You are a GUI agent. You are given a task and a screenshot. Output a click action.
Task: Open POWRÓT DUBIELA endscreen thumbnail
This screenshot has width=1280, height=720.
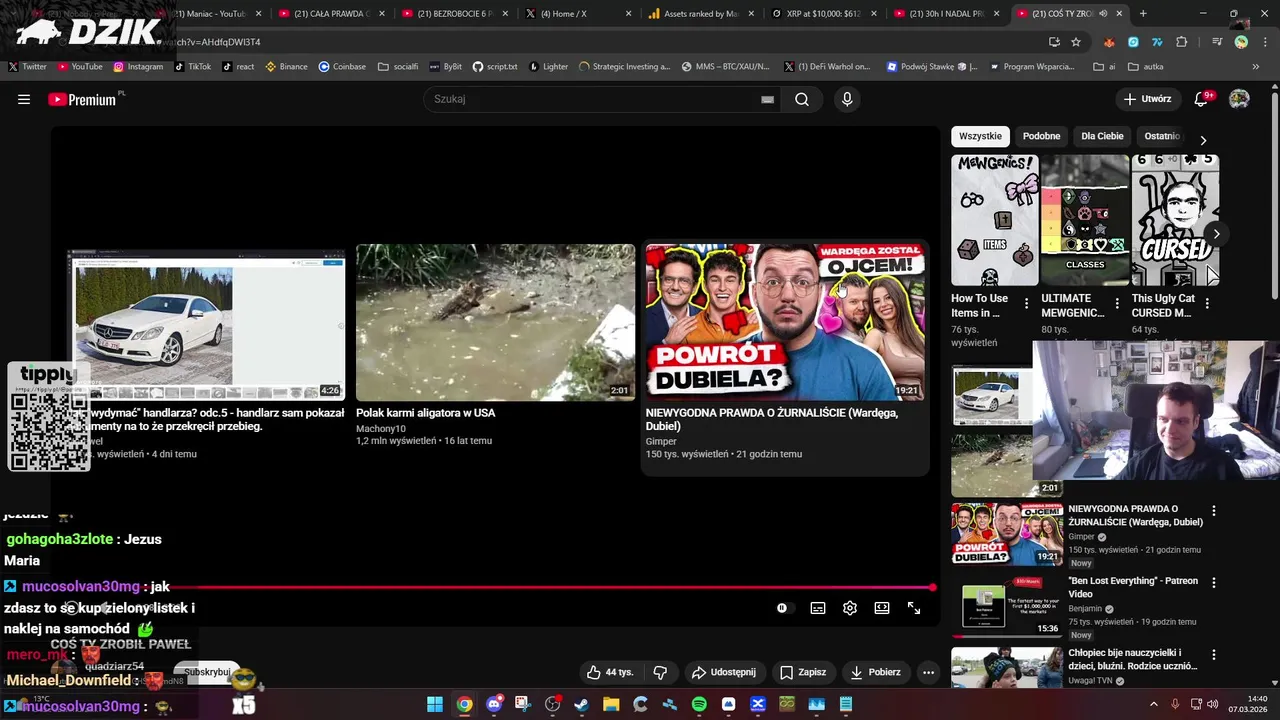pyautogui.click(x=785, y=322)
